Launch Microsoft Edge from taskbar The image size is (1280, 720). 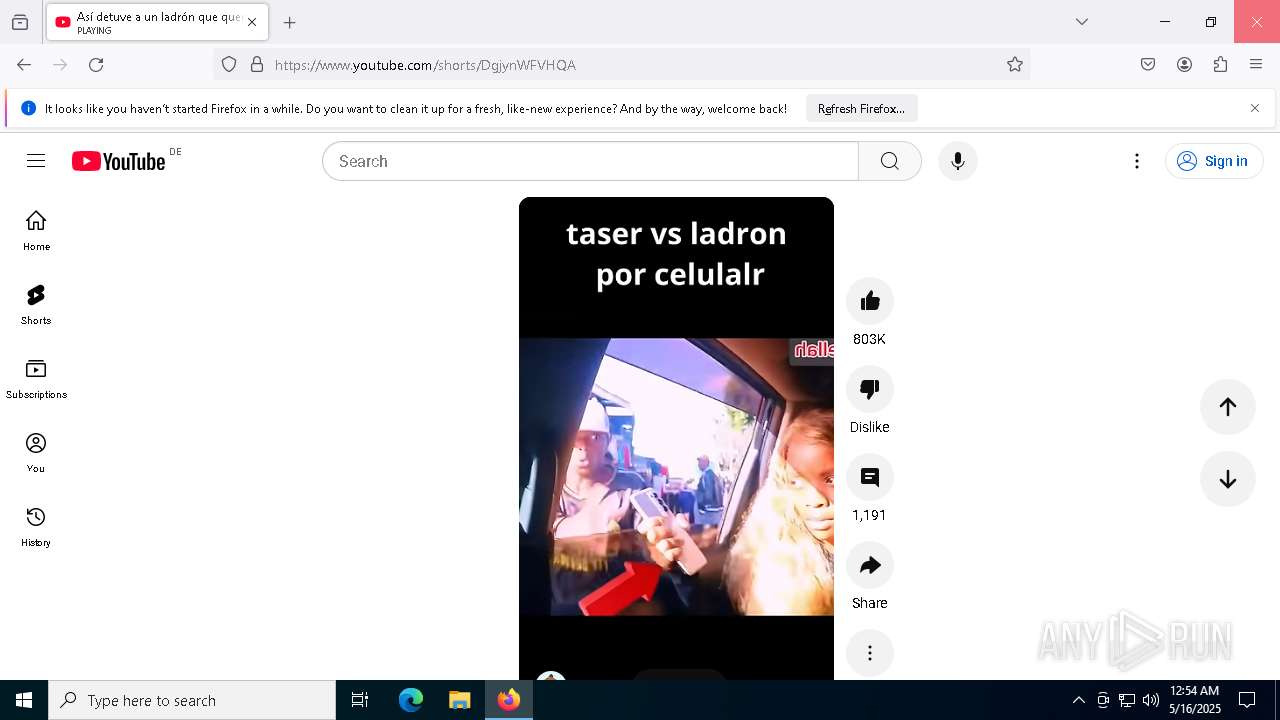coord(411,700)
